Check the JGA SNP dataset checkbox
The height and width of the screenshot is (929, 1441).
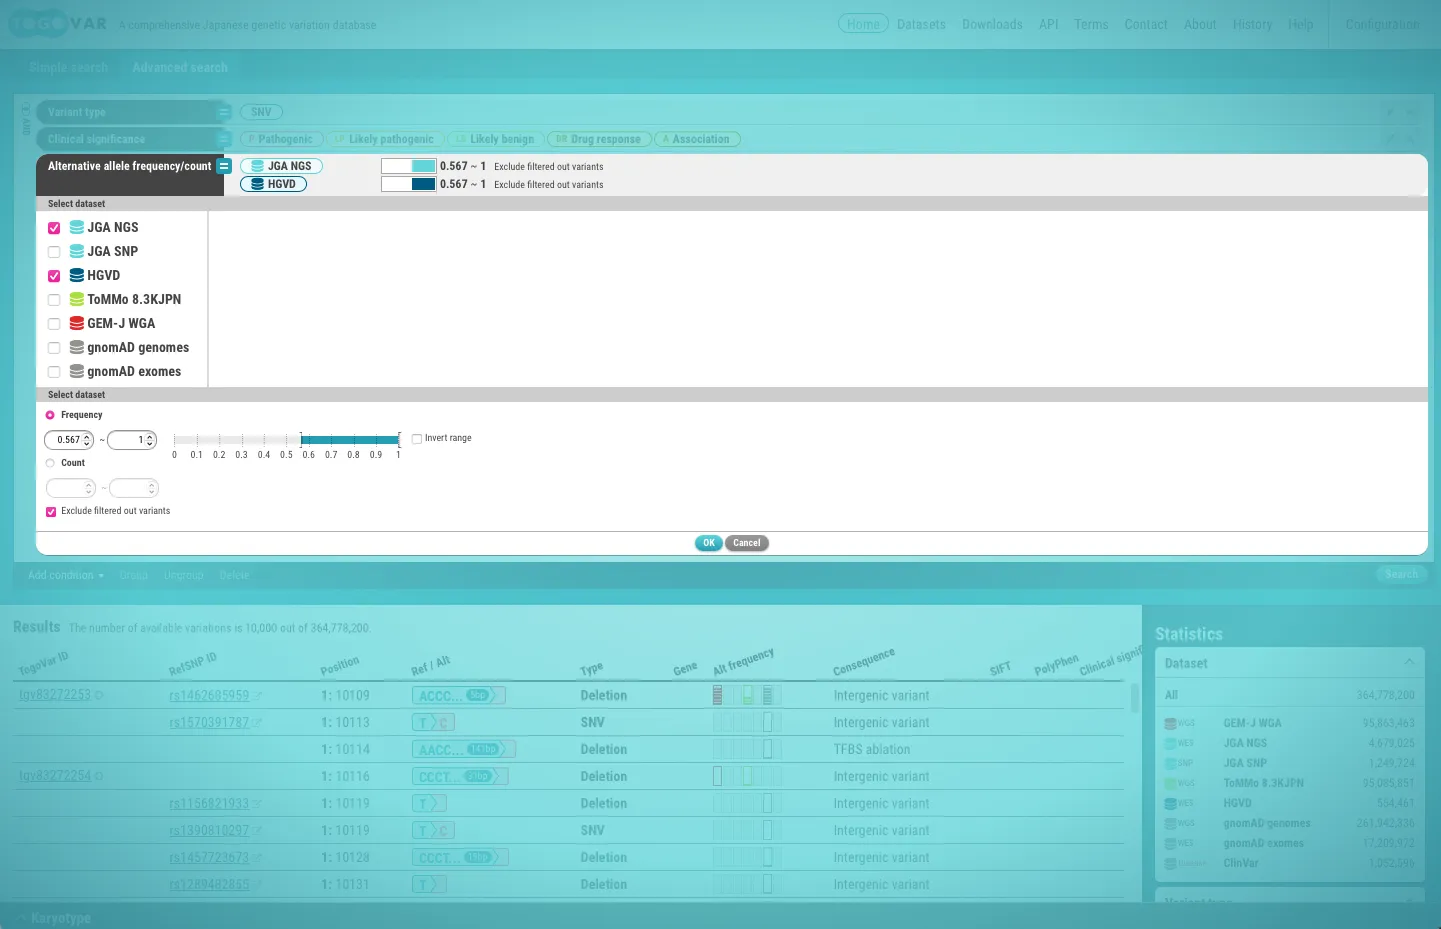coord(54,252)
